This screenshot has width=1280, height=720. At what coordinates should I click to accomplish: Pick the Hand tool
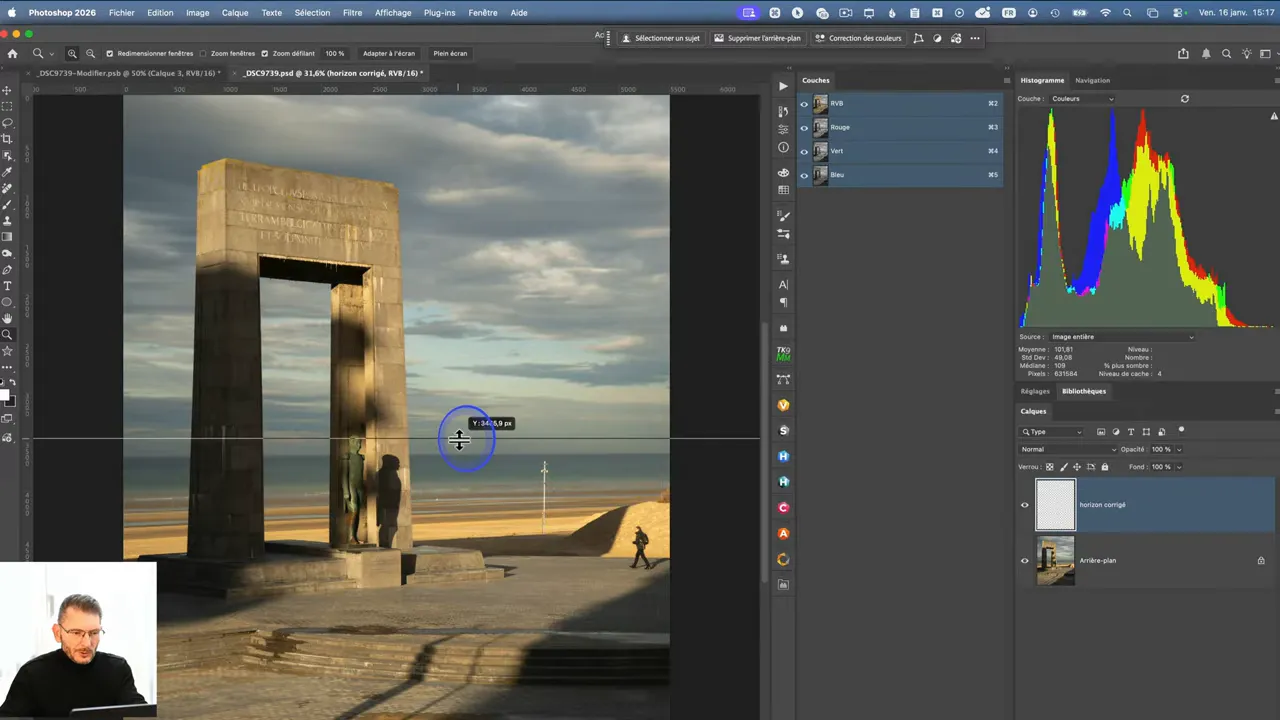(7, 319)
